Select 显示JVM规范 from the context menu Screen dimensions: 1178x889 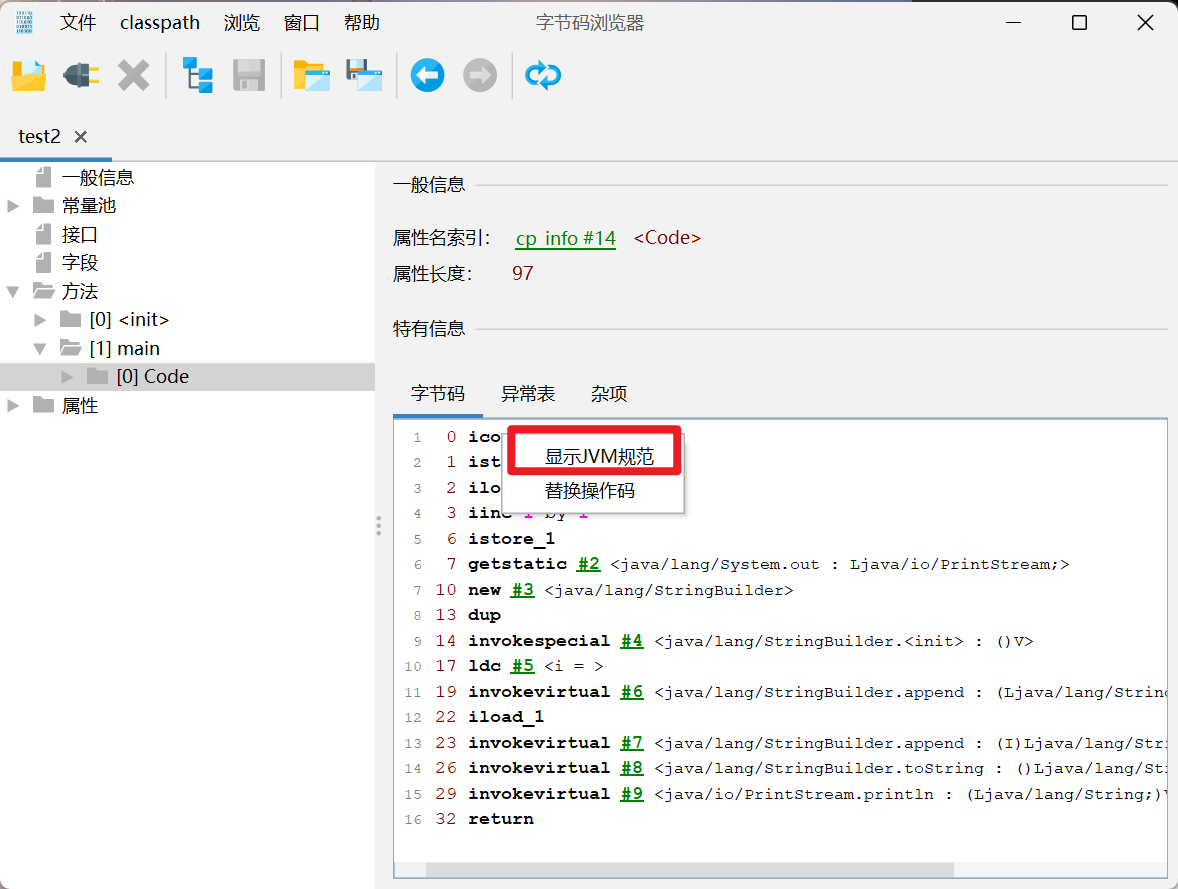598,457
